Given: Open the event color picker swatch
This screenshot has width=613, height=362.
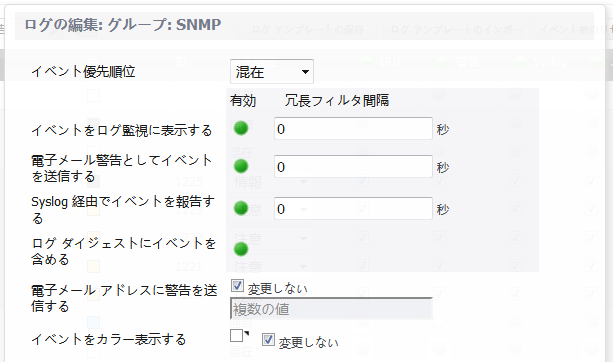Looking at the screenshot, I should (x=237, y=335).
